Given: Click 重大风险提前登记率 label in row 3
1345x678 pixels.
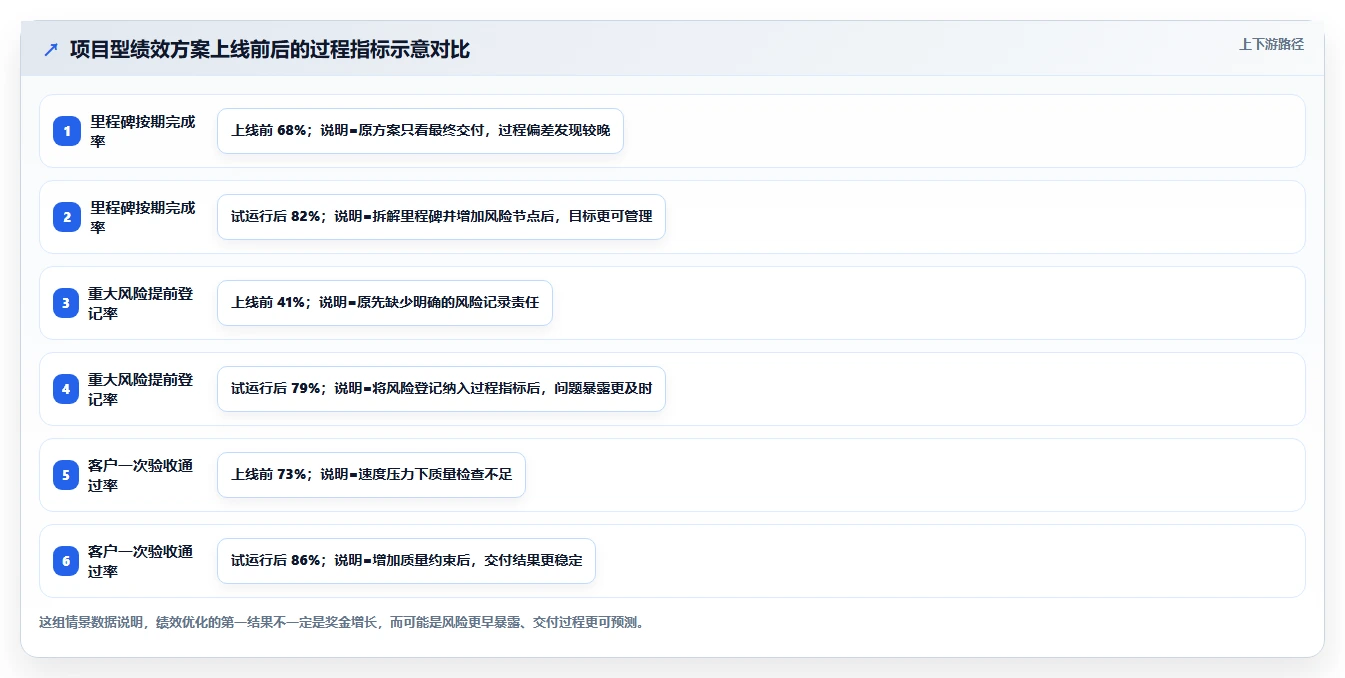Looking at the screenshot, I should pos(141,303).
